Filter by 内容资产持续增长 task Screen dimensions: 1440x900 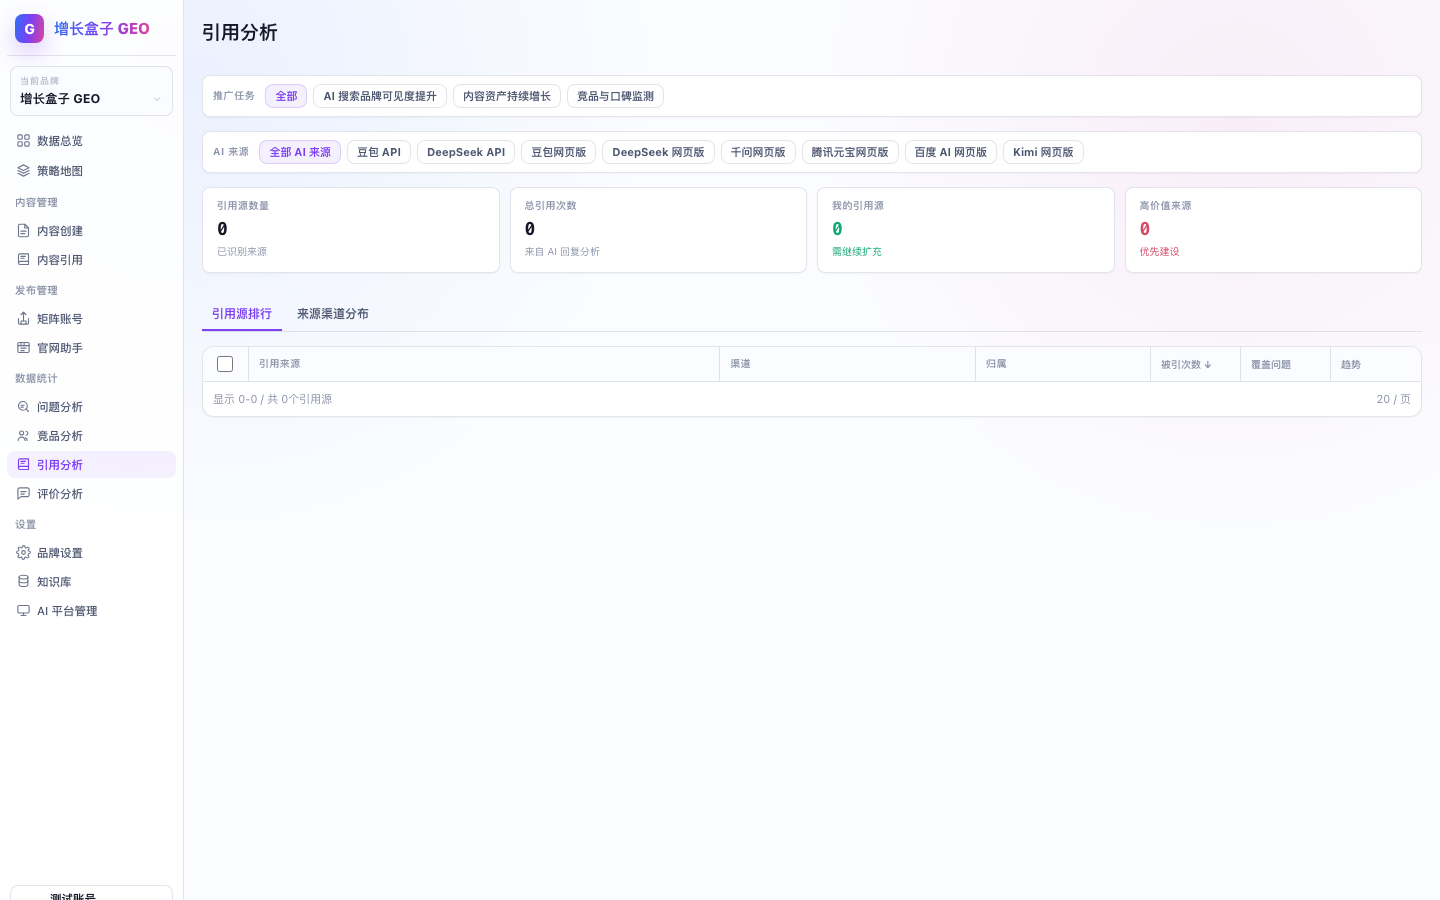pos(507,96)
